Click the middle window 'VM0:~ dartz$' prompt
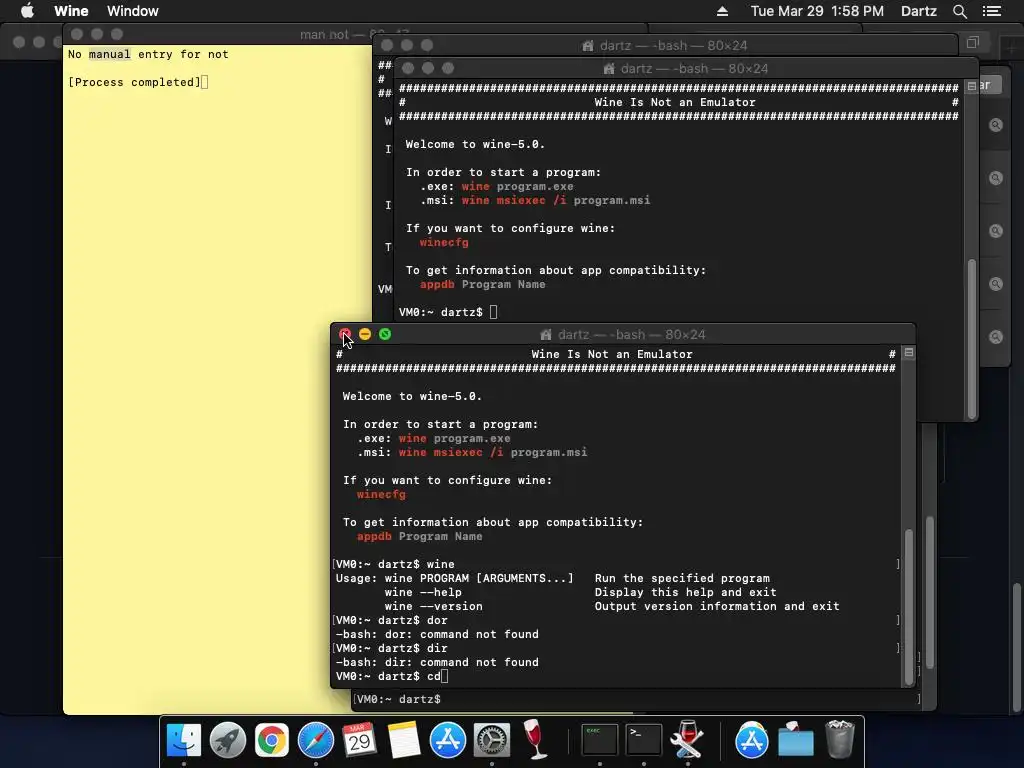Image resolution: width=1024 pixels, height=768 pixels. 441,312
